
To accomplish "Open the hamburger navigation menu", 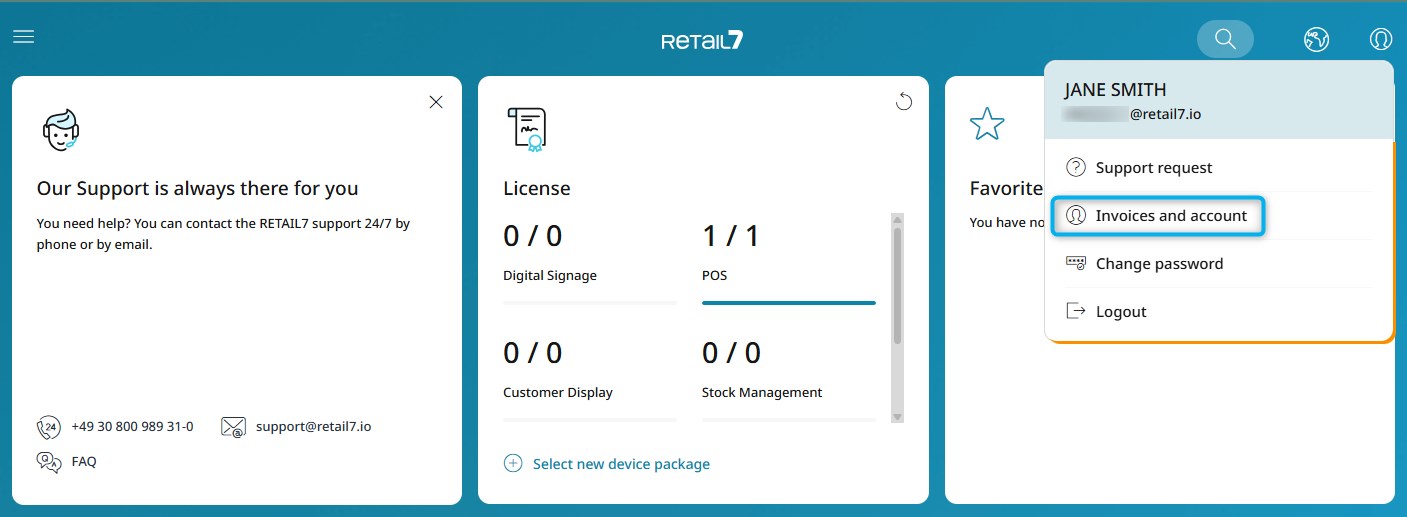I will pyautogui.click(x=24, y=37).
